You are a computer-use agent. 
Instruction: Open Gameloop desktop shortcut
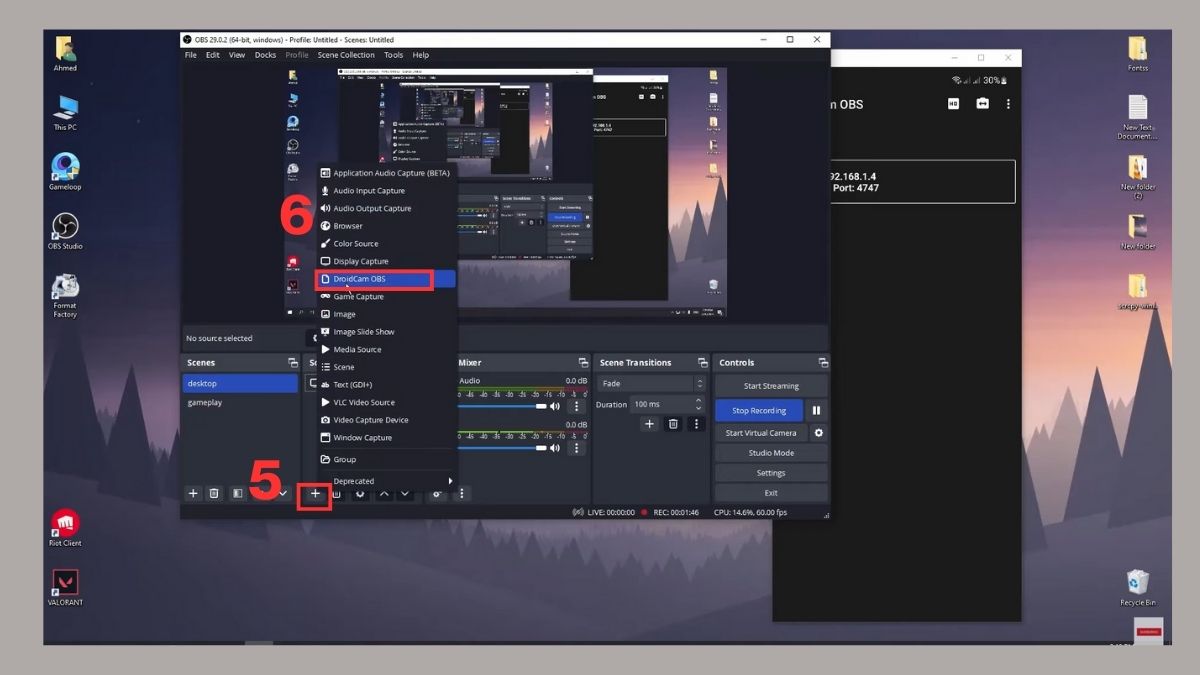tap(65, 172)
